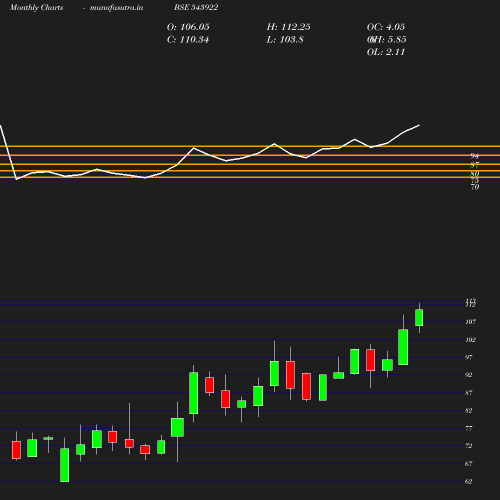Click the 82 price axis label
The image size is (500, 500).
[x=469, y=410]
